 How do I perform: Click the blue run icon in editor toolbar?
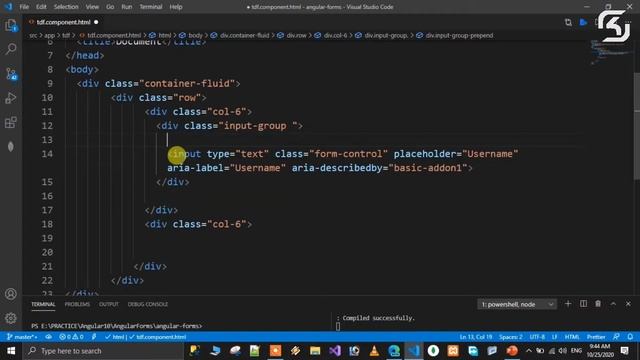pyautogui.click(x=583, y=22)
